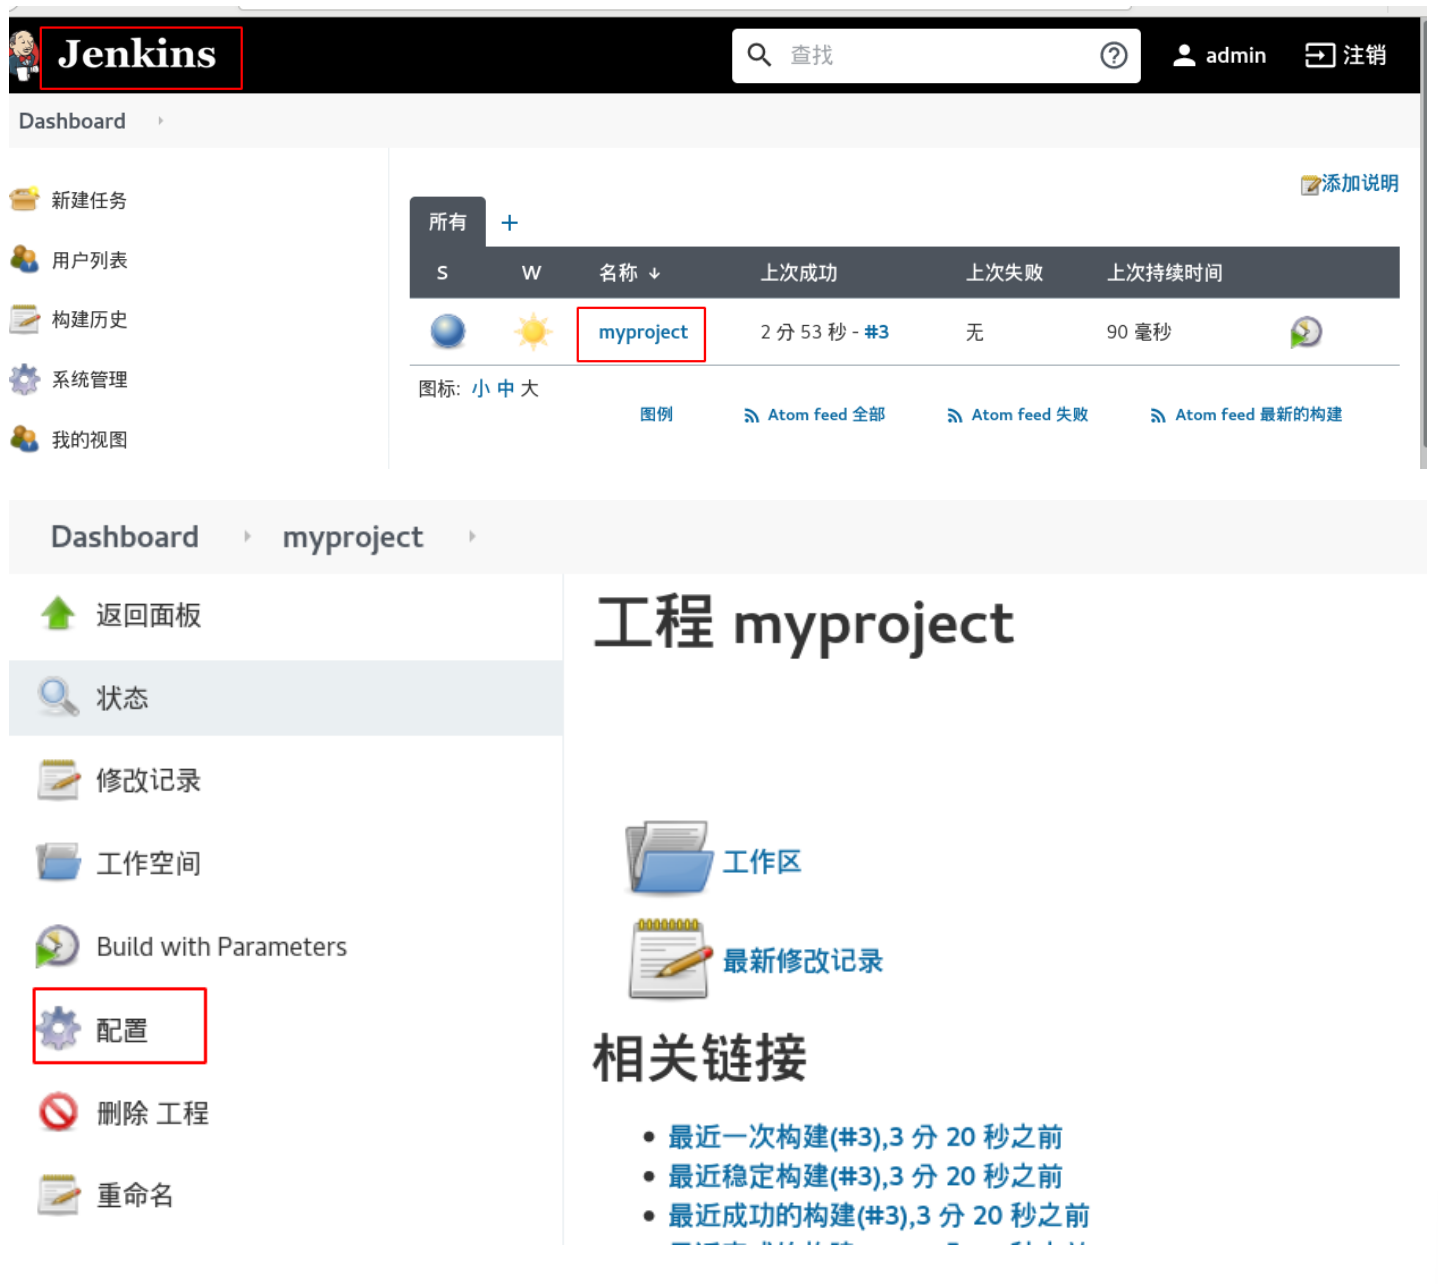The image size is (1438, 1284).
Task: Open 最近一次构建(#3) link
Action: tap(865, 1137)
